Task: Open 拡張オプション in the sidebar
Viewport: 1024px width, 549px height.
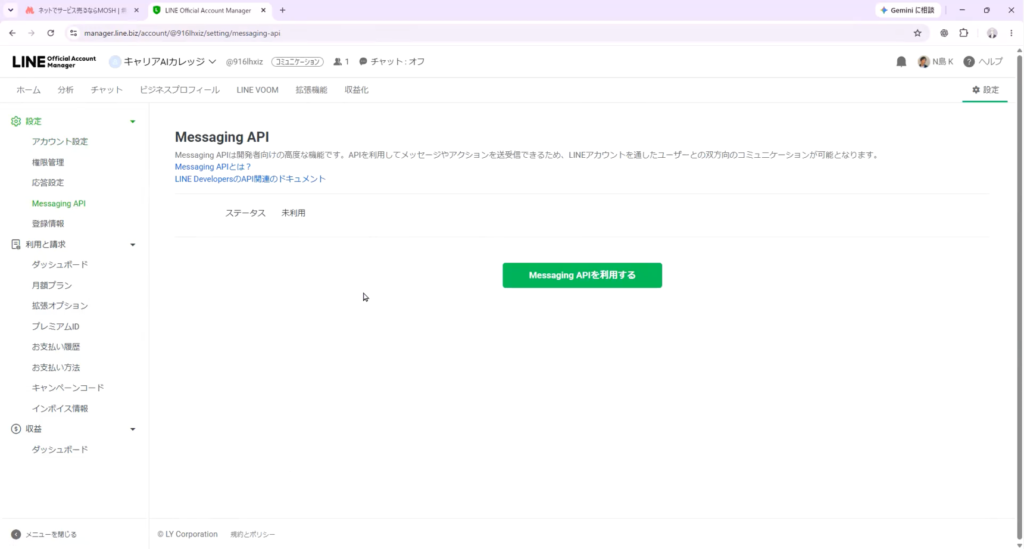Action: point(59,306)
